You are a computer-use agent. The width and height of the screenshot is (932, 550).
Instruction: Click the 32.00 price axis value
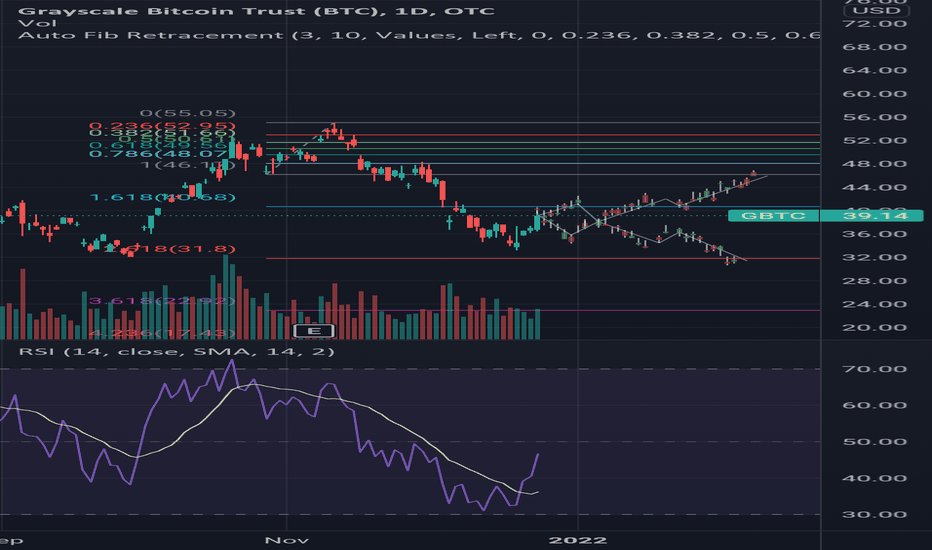875,257
